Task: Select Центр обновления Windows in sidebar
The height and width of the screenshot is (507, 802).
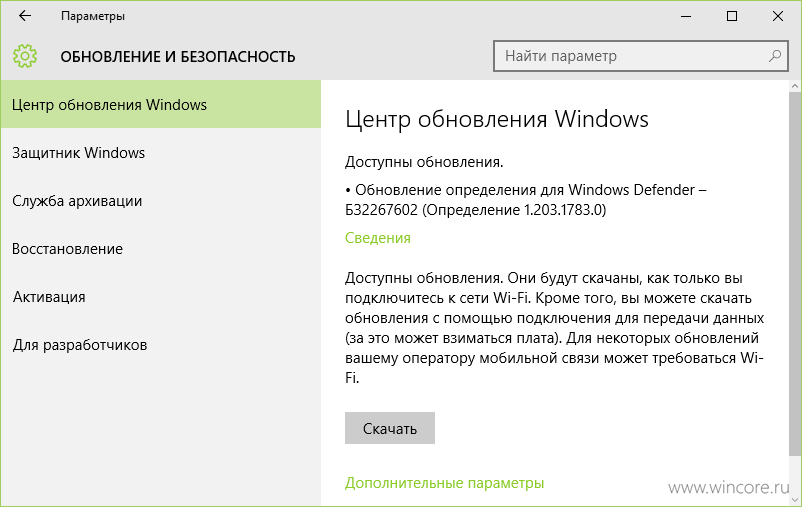Action: (161, 104)
